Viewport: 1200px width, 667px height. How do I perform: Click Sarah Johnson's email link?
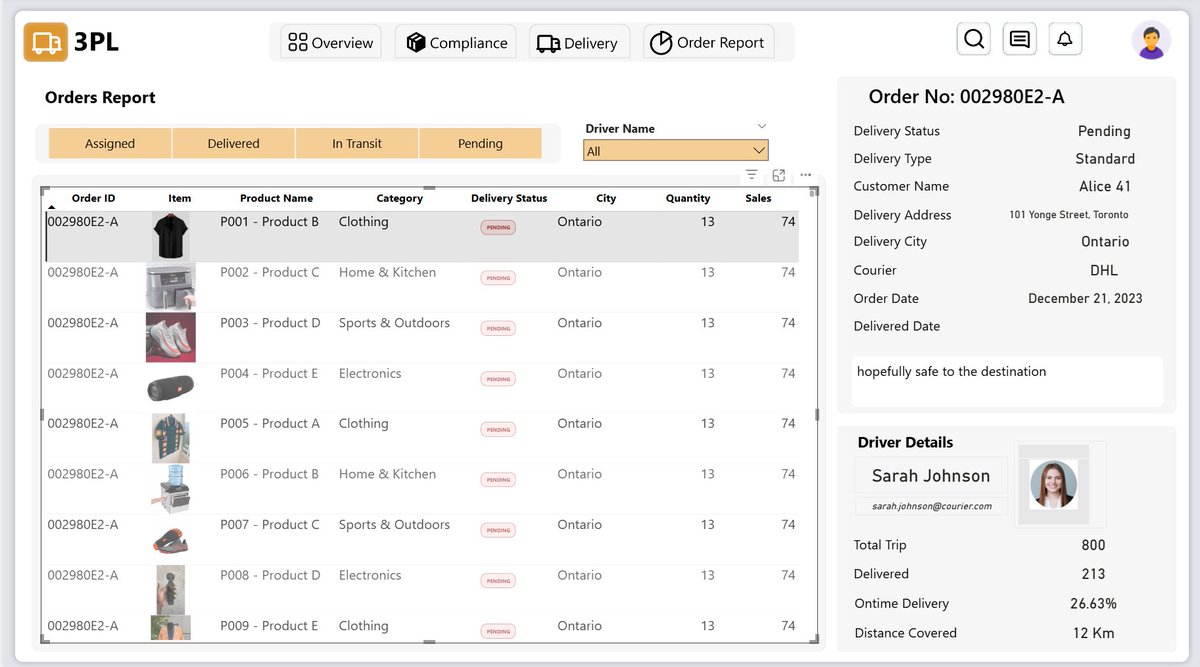[x=930, y=506]
